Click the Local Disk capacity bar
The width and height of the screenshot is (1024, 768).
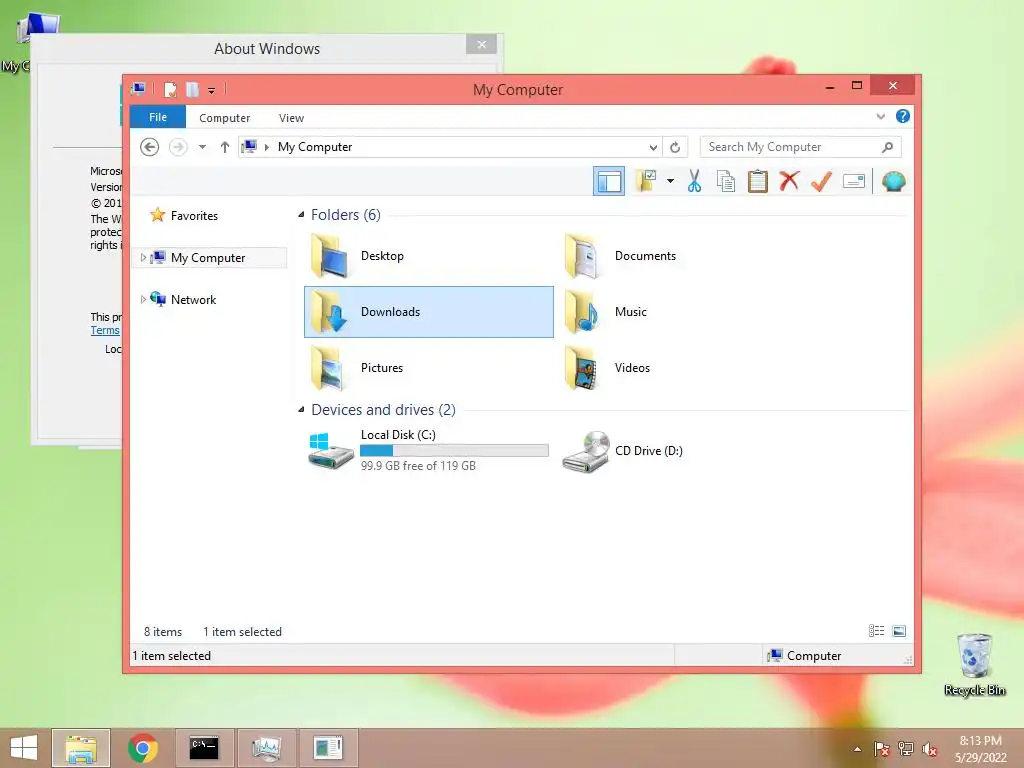coord(454,450)
